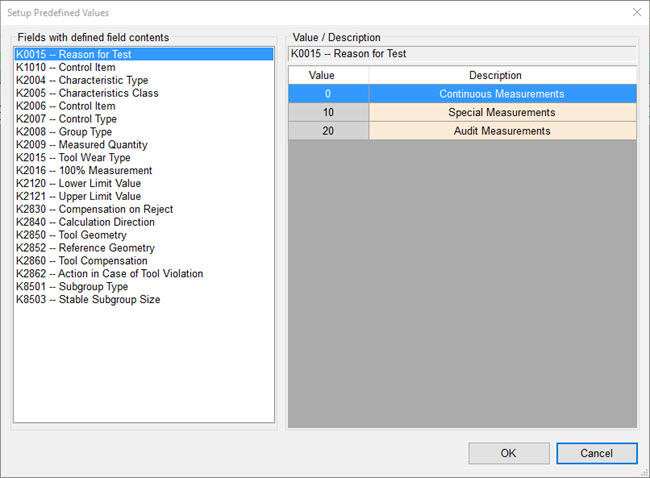Select K2008 Group Type field
650x478 pixels.
point(64,132)
